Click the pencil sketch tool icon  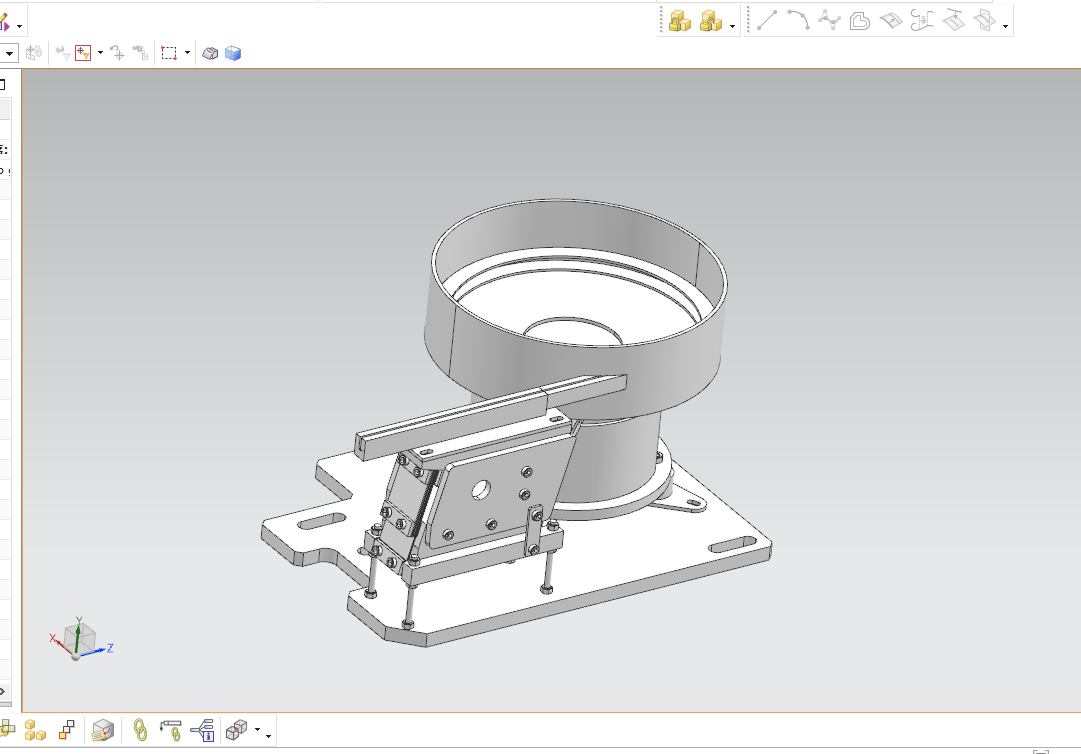(3, 23)
